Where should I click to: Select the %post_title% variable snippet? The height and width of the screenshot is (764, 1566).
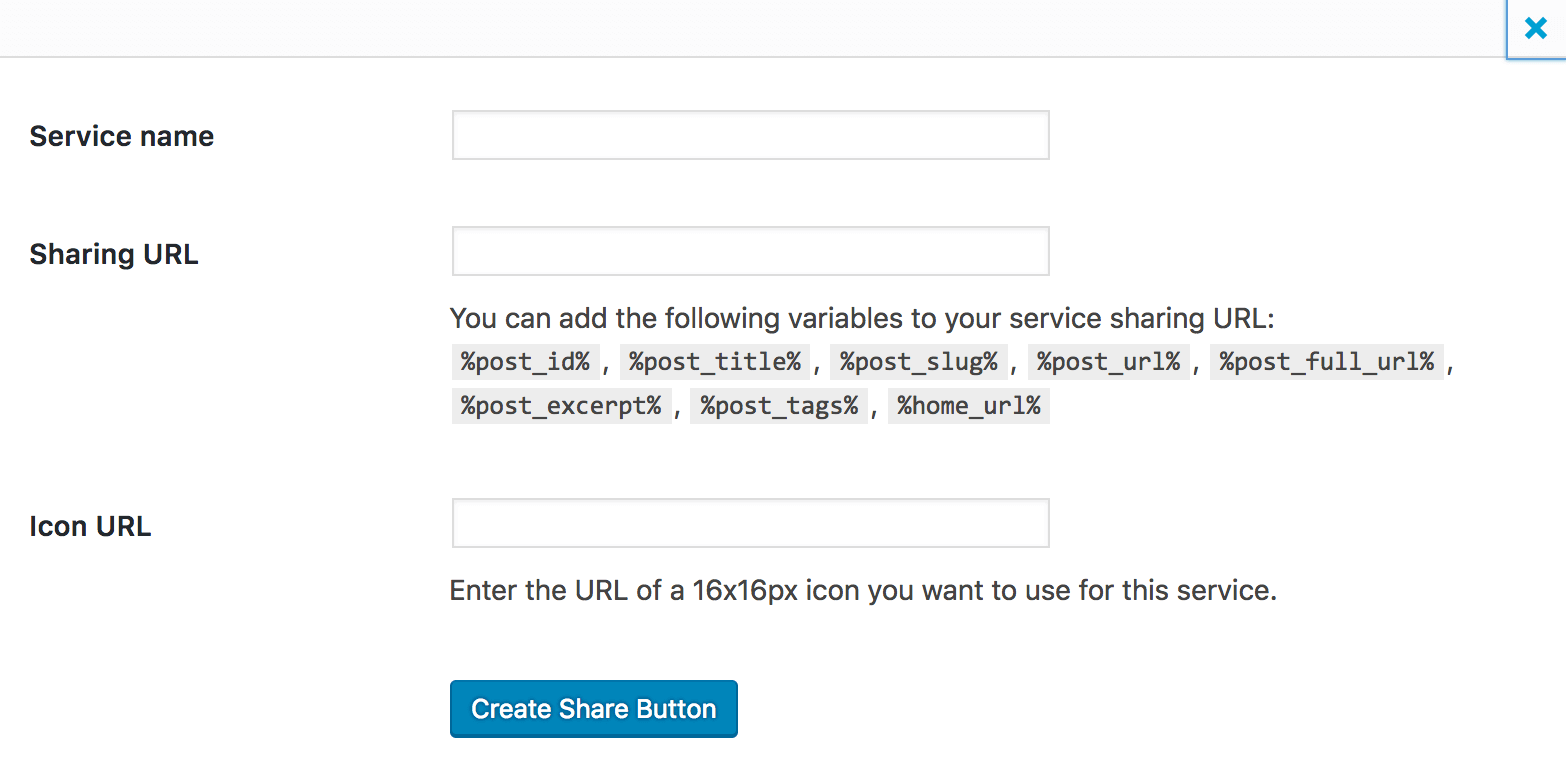point(715,362)
